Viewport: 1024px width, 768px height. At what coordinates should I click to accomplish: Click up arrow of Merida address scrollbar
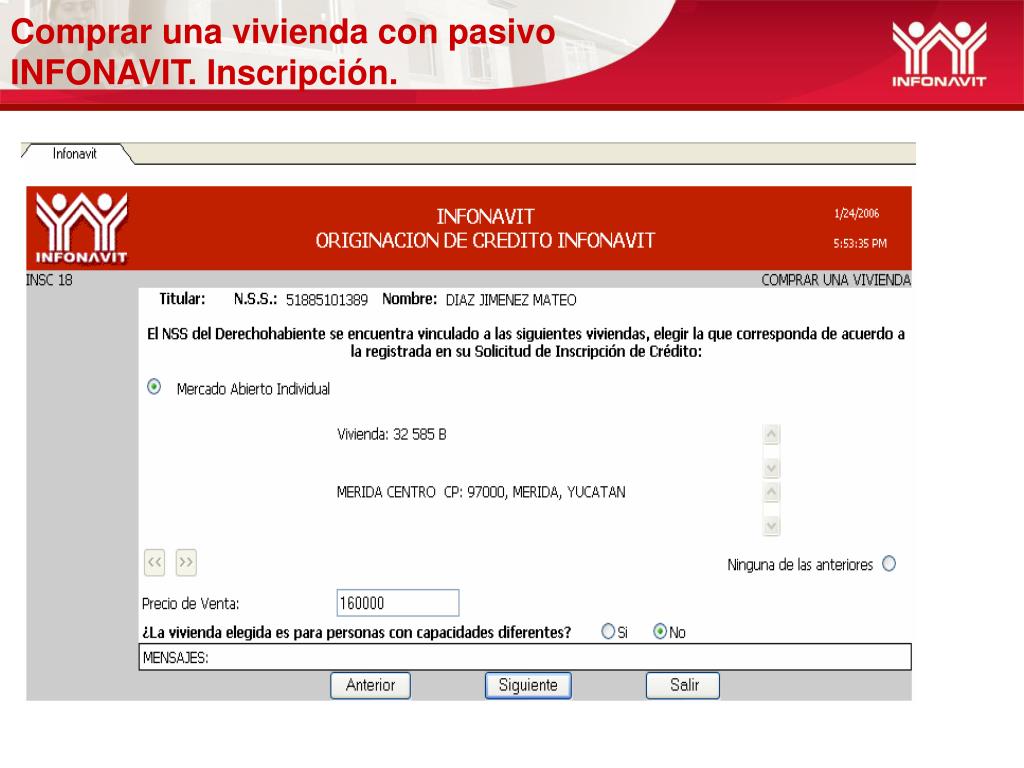[771, 492]
